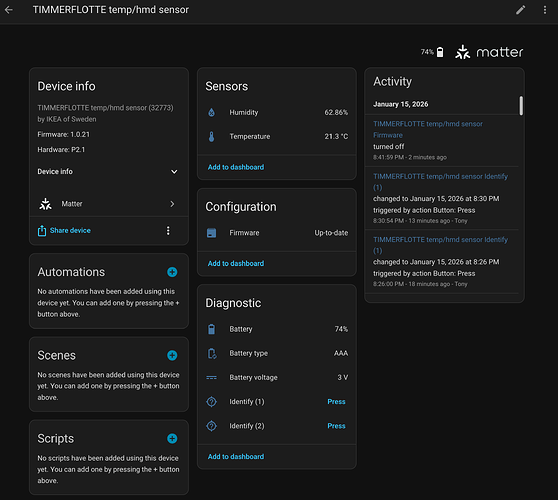The image size is (558, 500).
Task: Click the Identify (1) icon
Action: coord(211,402)
